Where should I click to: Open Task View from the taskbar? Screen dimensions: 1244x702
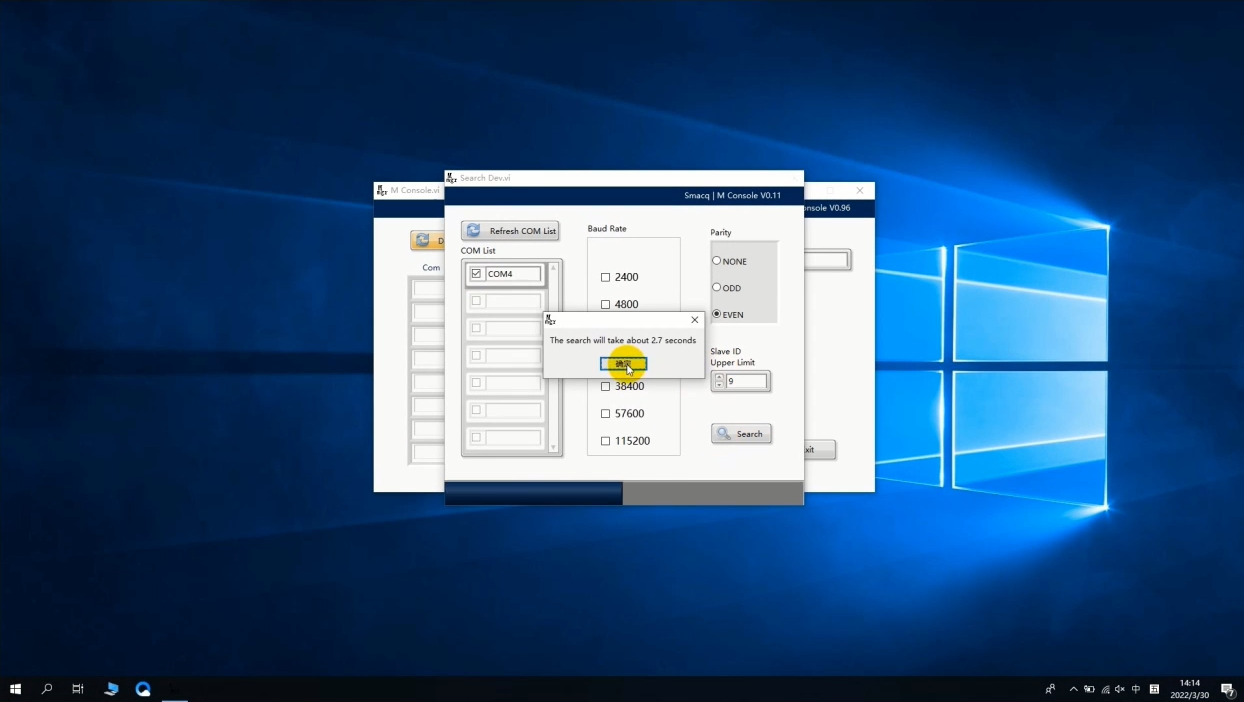click(x=78, y=689)
